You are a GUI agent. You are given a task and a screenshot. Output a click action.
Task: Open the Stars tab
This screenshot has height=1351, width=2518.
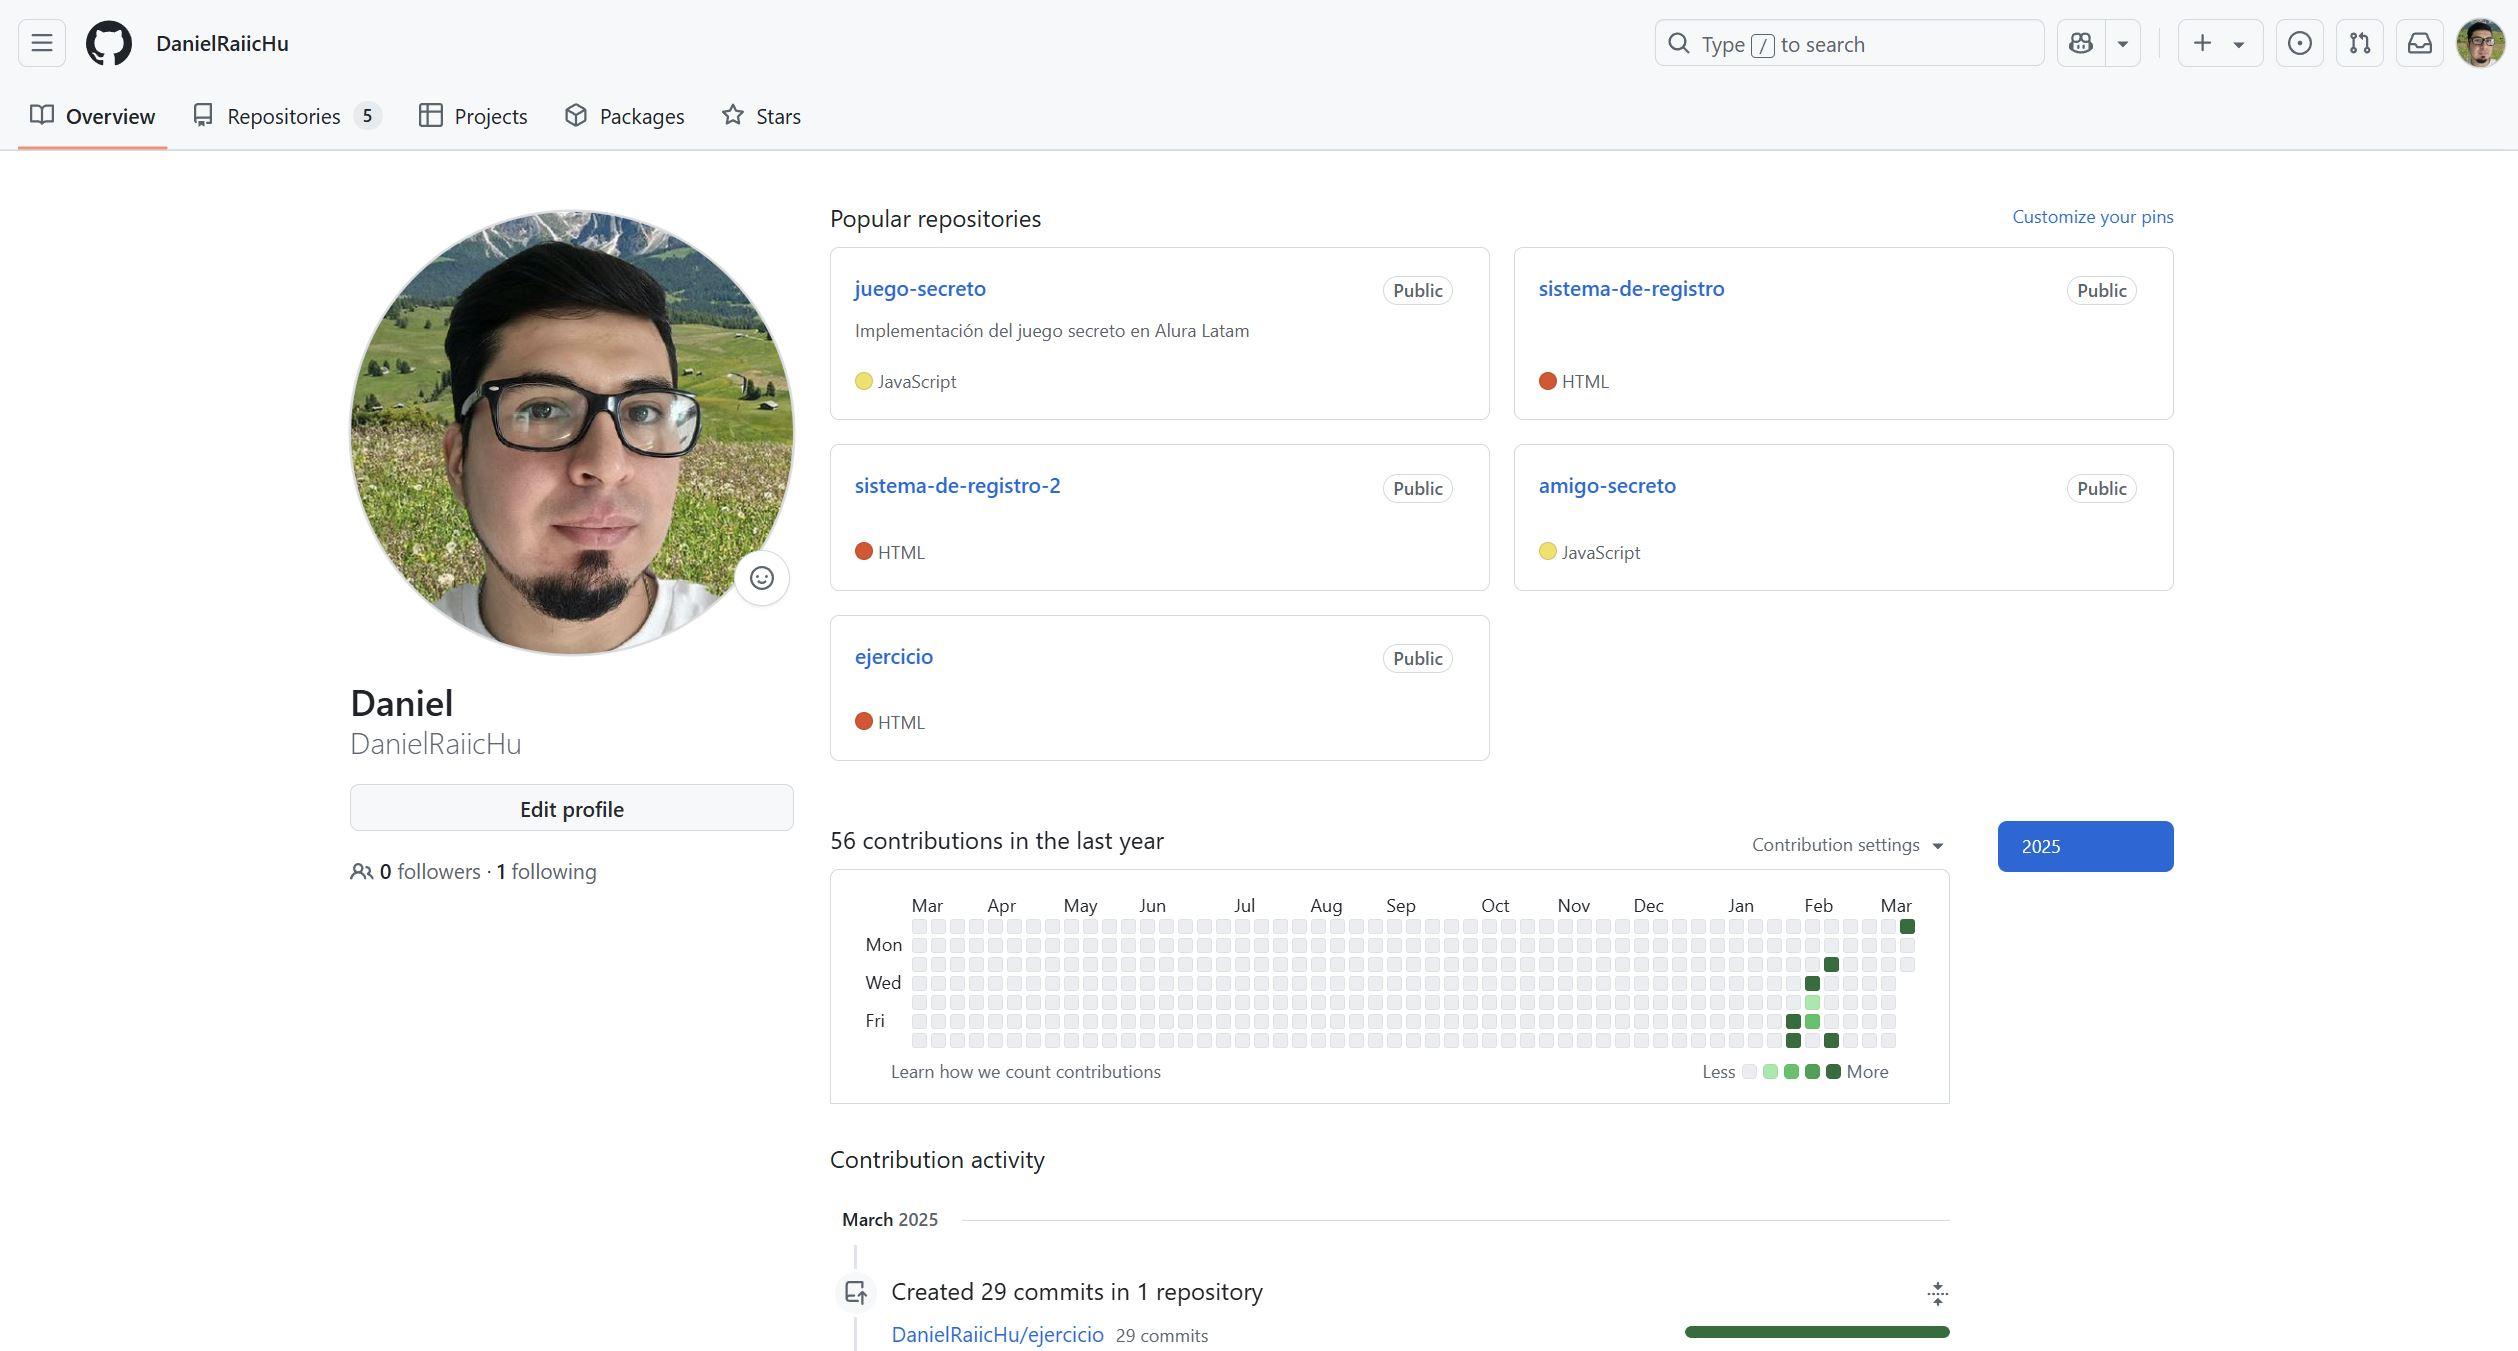761,116
